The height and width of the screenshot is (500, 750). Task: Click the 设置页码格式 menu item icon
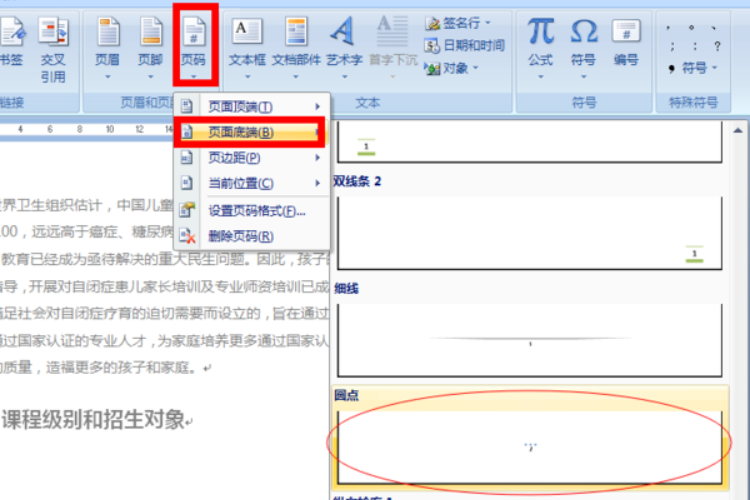coord(187,210)
